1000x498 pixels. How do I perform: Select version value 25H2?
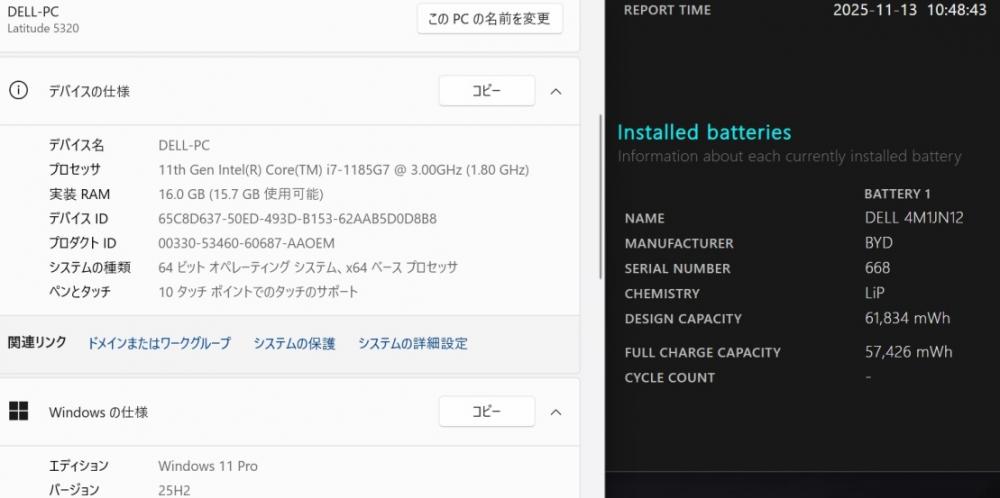click(x=174, y=490)
